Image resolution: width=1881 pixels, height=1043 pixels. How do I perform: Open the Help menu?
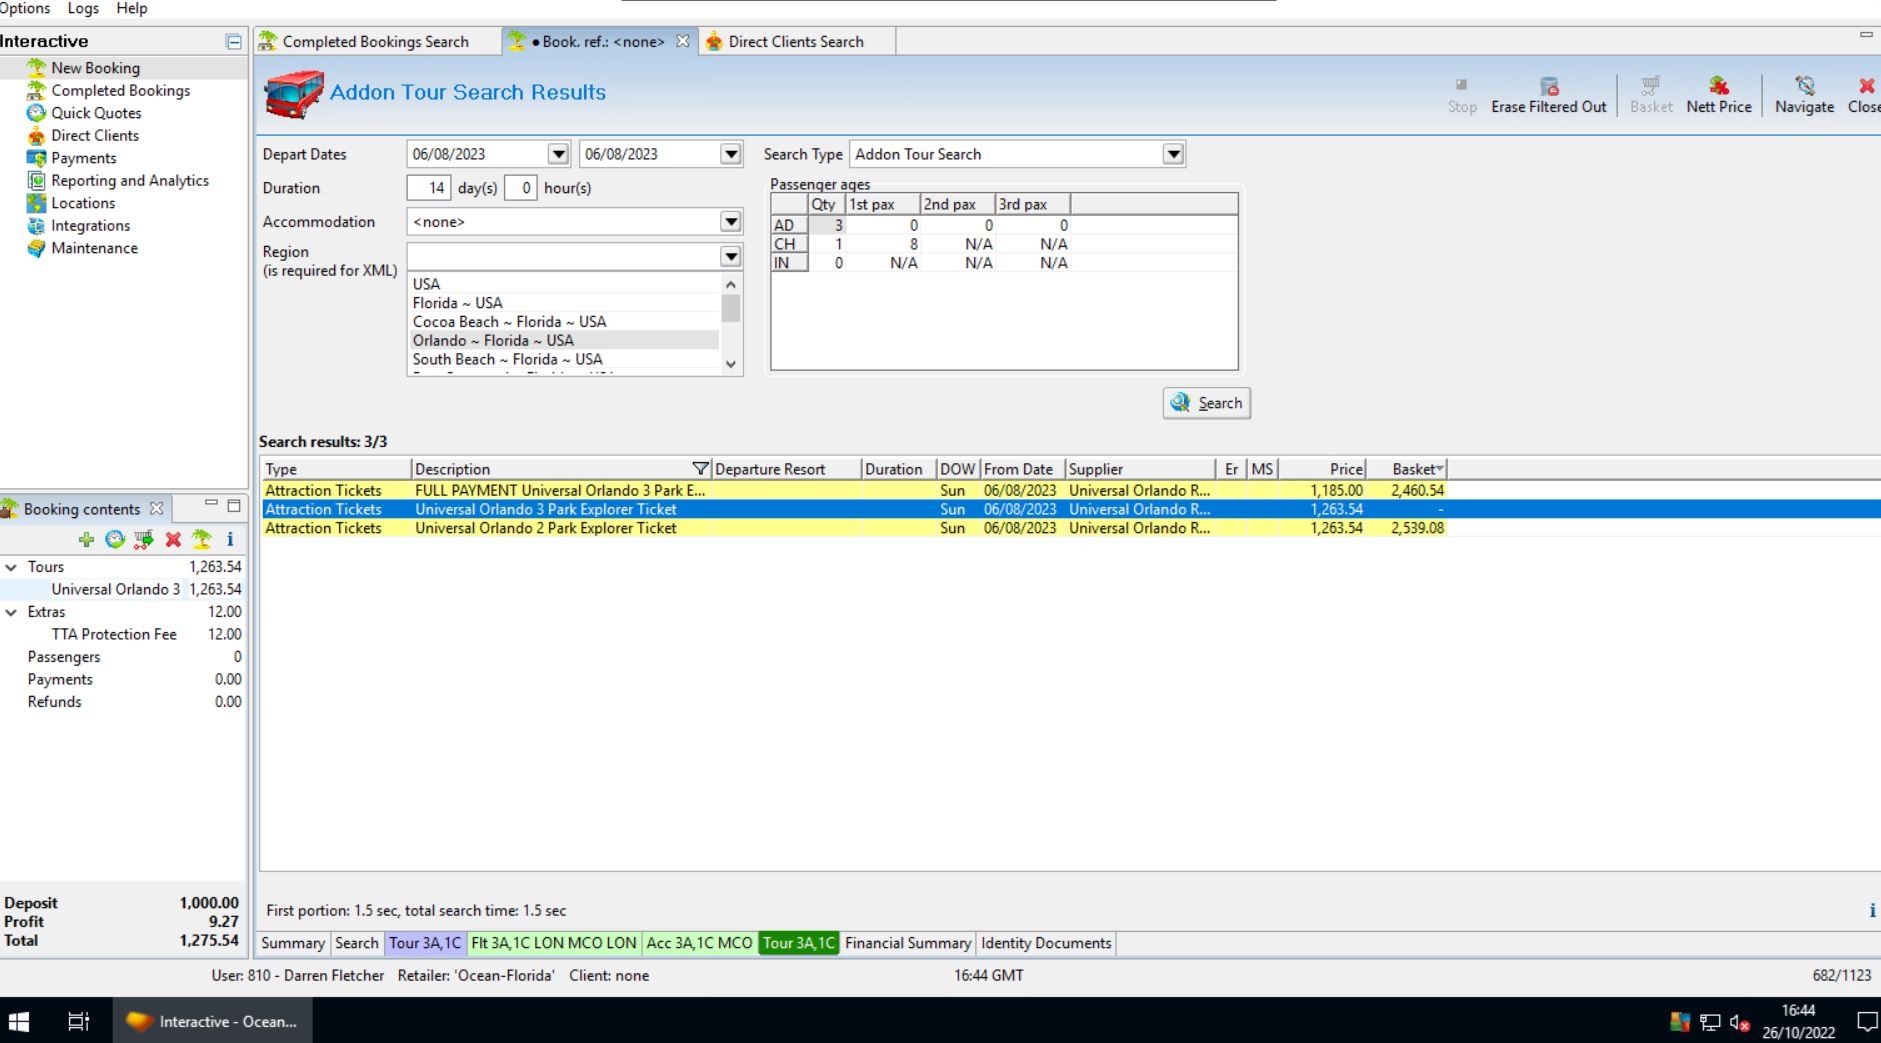click(132, 9)
